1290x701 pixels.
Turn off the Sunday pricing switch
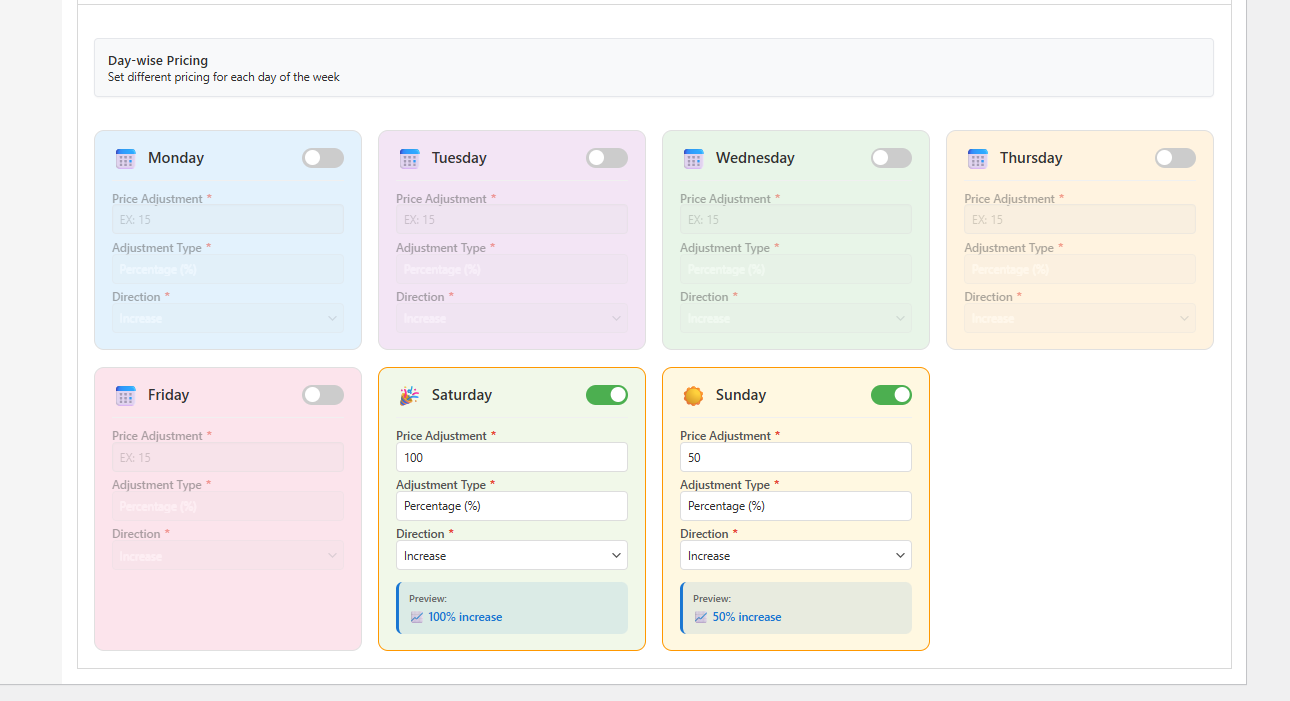[x=890, y=395]
